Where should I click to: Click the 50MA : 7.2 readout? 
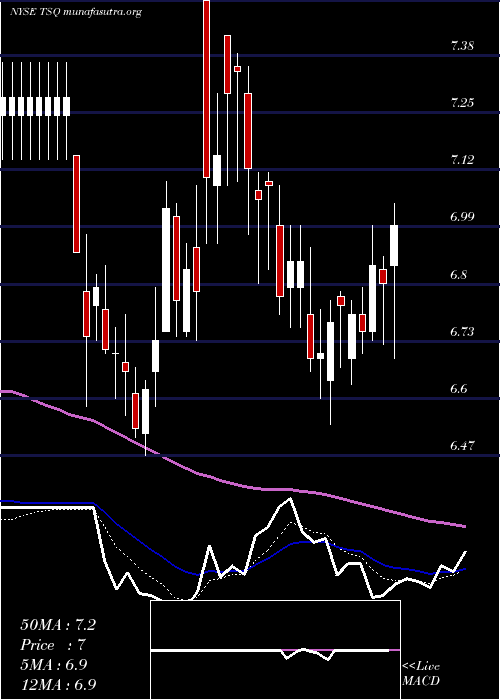tap(58, 625)
